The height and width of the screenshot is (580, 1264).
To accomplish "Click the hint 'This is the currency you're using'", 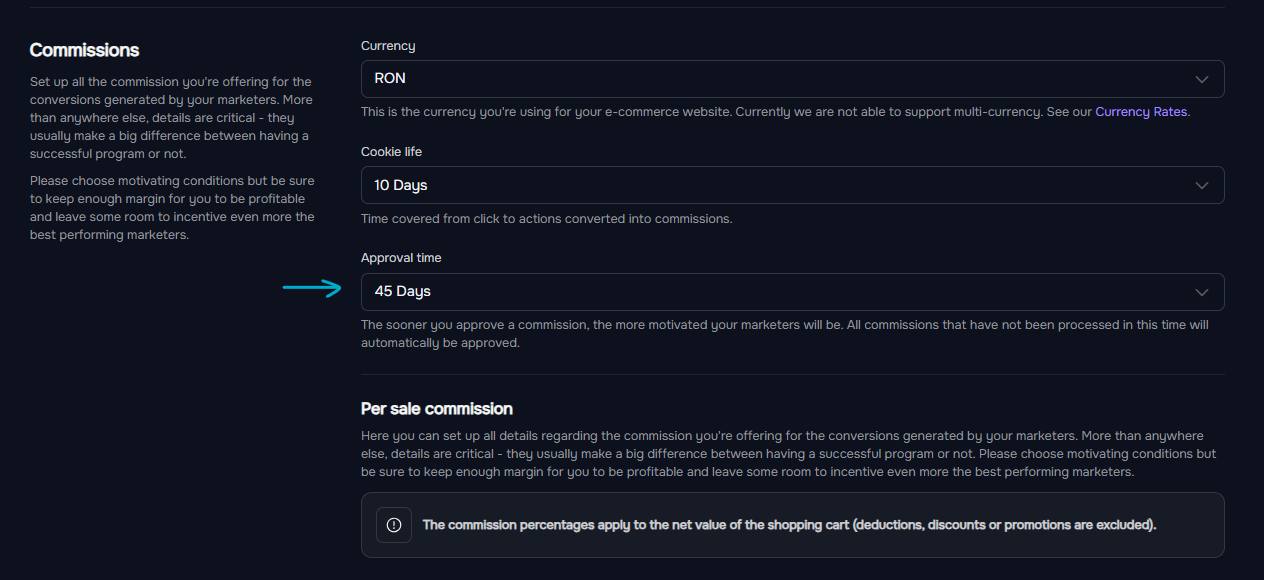I will [x=775, y=112].
